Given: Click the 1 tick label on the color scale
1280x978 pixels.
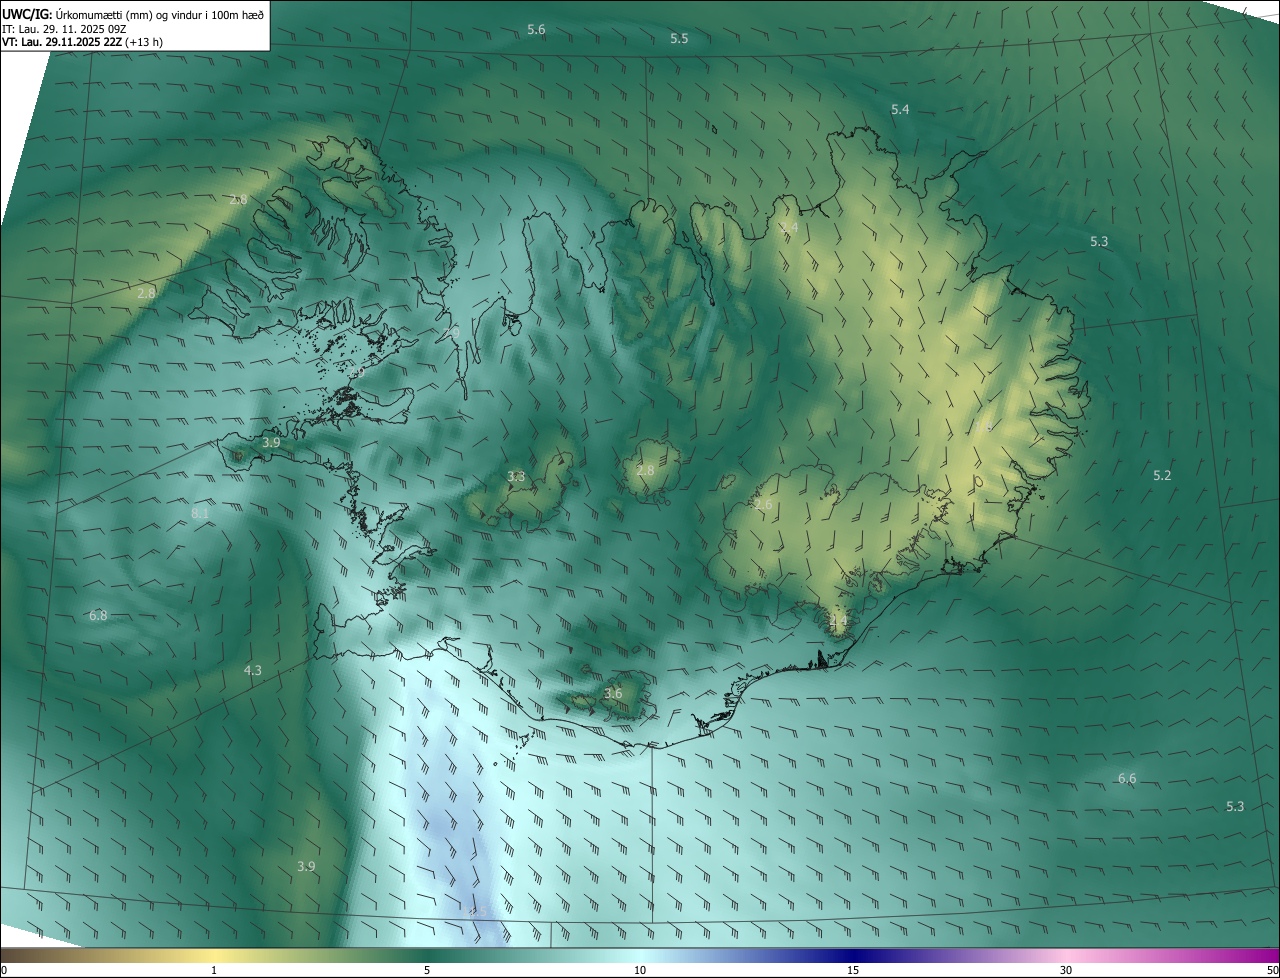Looking at the screenshot, I should 214,970.
